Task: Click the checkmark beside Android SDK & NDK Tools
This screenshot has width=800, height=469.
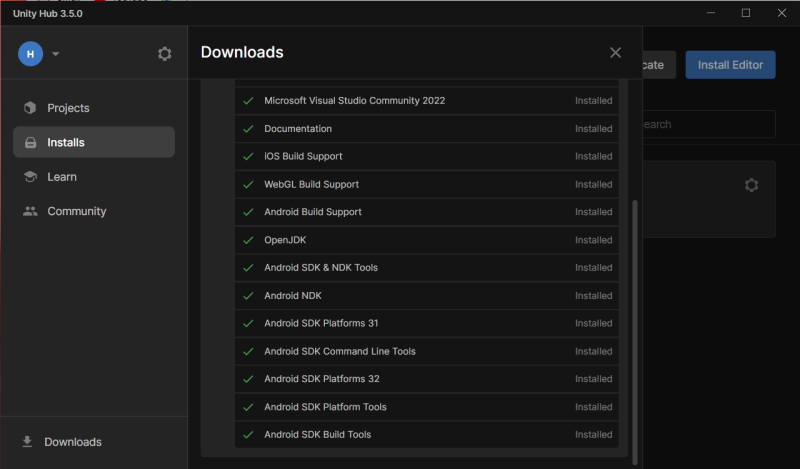Action: tap(248, 267)
